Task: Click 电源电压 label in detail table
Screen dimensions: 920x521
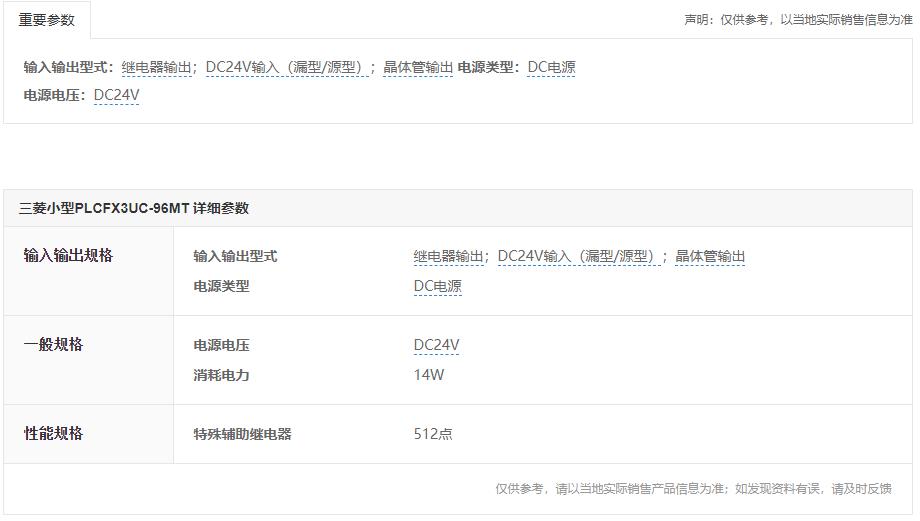Action: [x=221, y=346]
